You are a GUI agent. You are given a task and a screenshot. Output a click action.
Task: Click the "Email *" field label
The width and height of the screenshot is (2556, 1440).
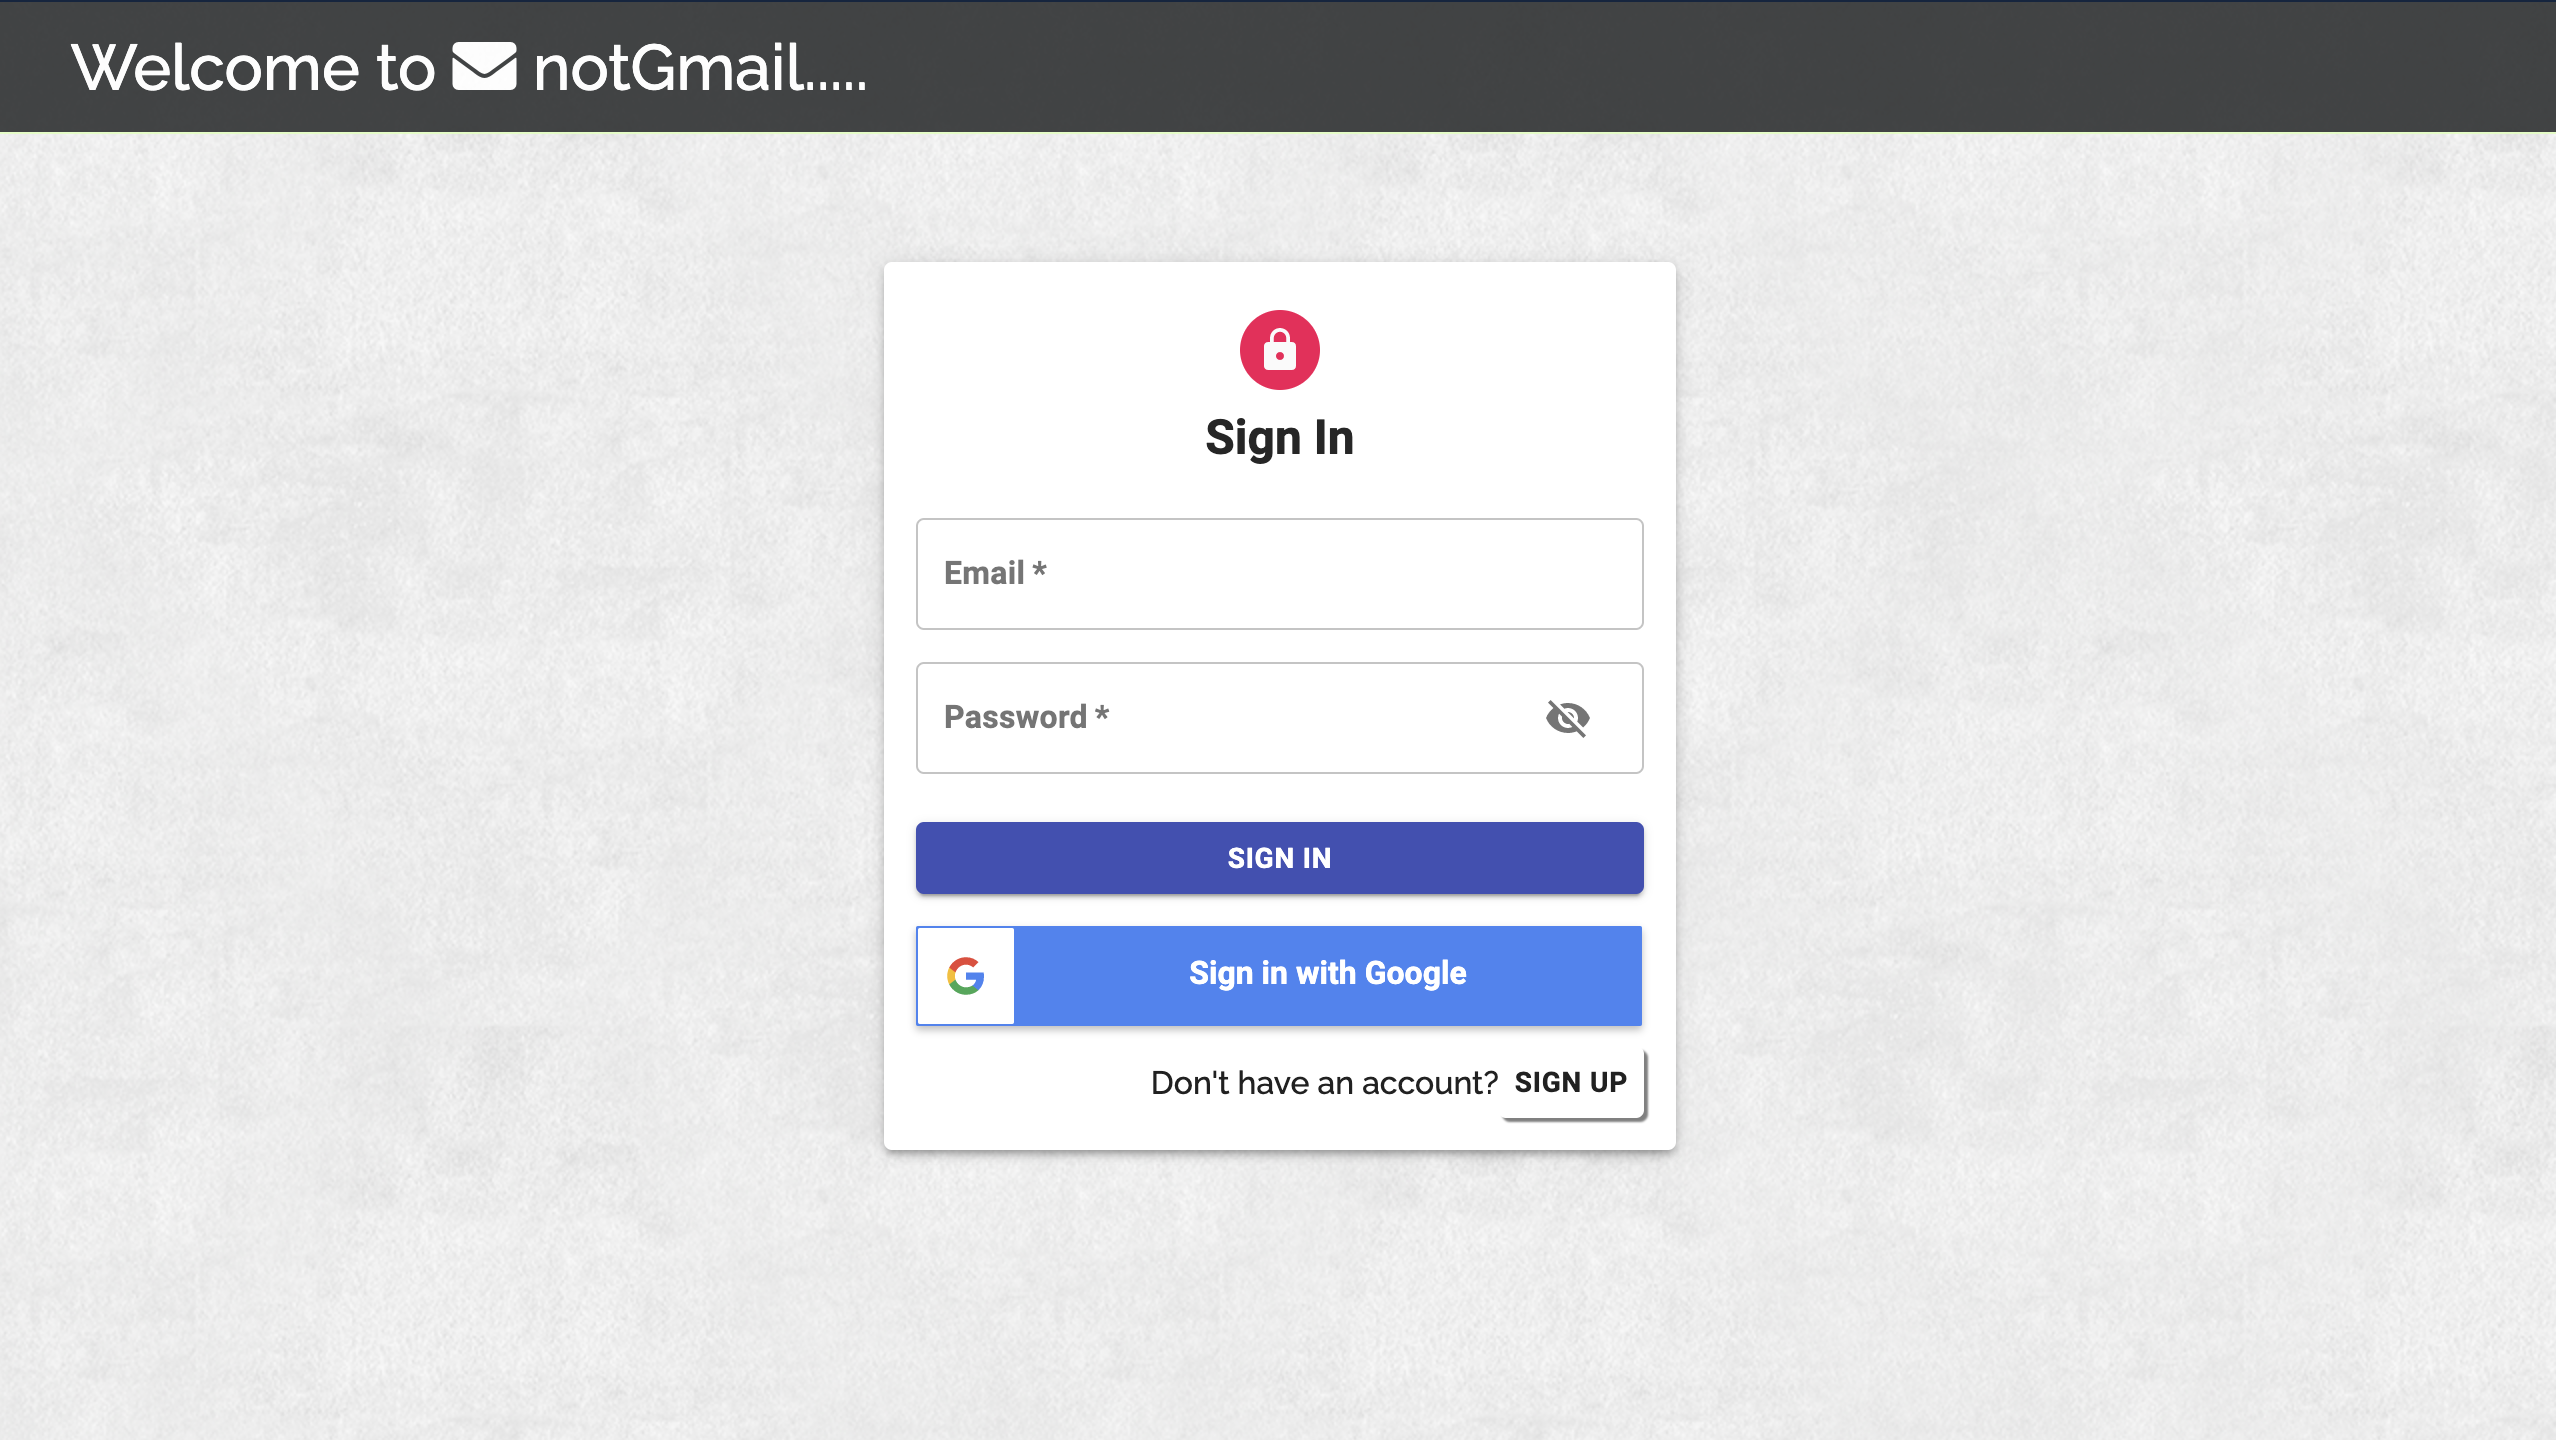click(x=995, y=573)
